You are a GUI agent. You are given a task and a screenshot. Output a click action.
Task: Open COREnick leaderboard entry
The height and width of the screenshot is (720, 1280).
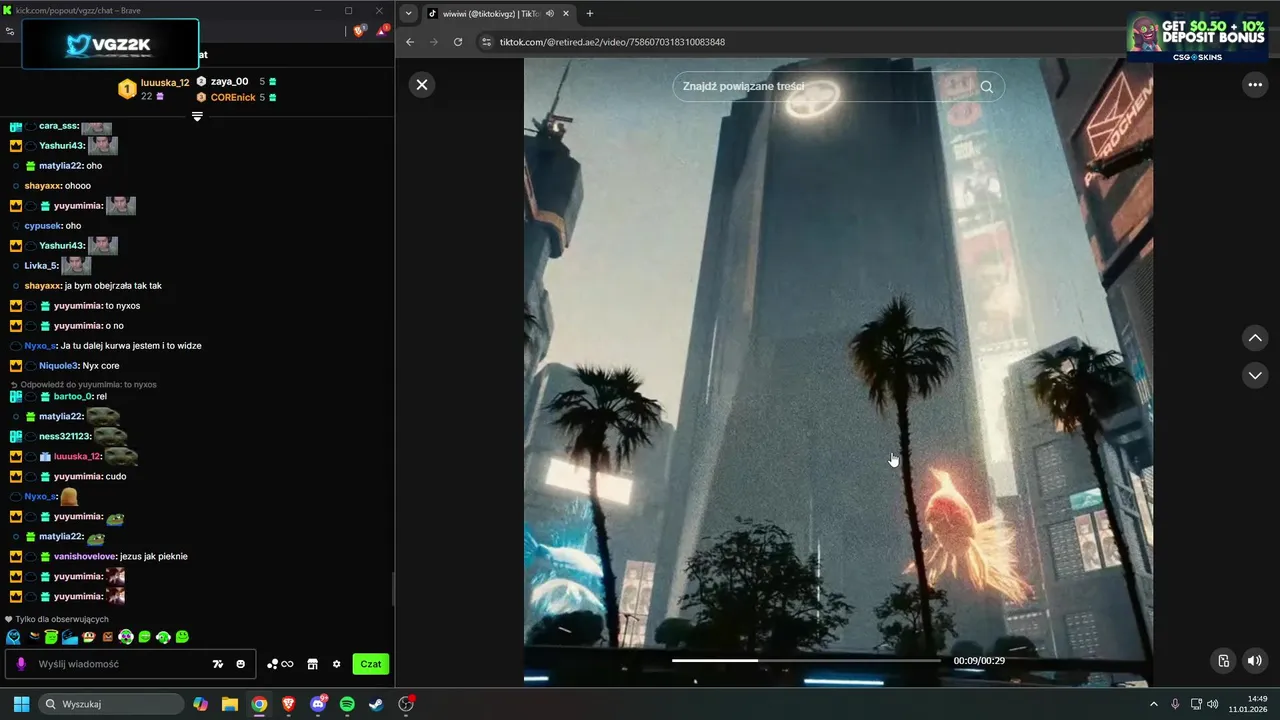(236, 97)
